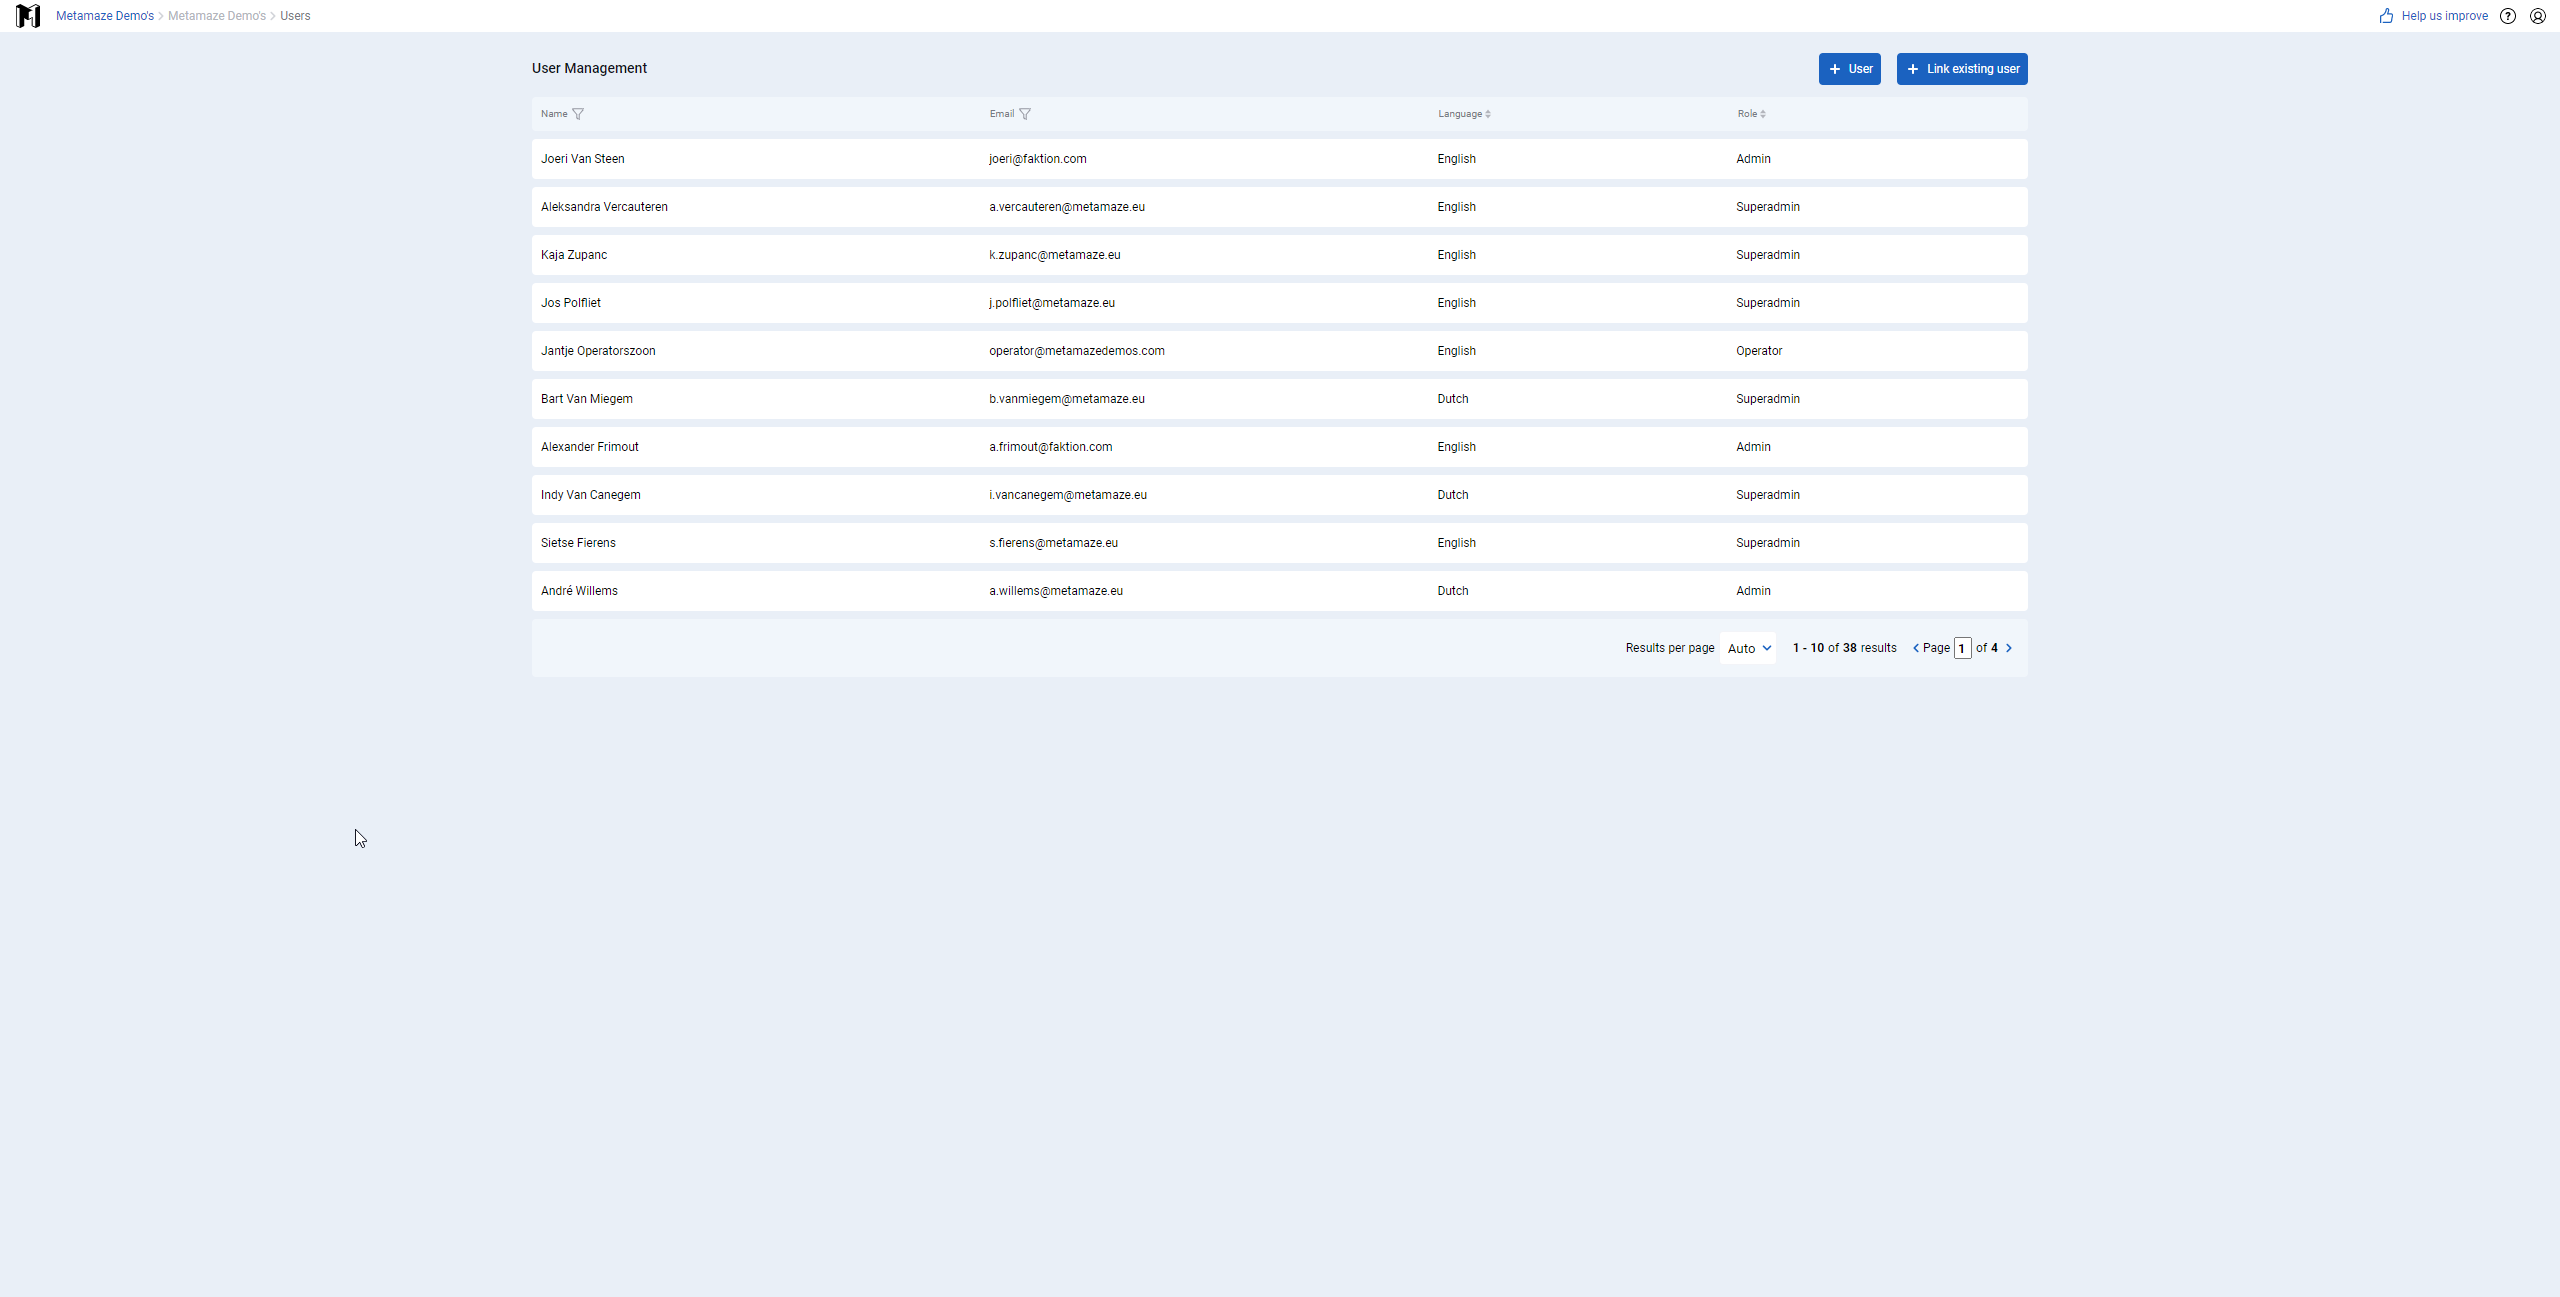Click the User Management heading

pyautogui.click(x=589, y=68)
